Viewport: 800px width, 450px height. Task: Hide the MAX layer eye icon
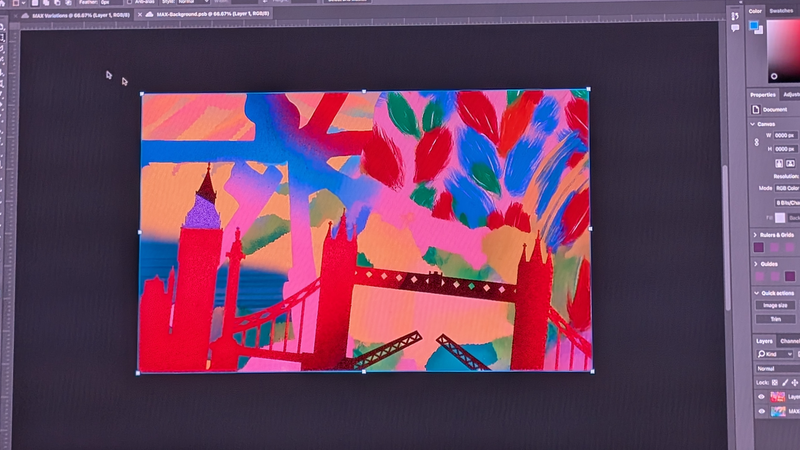(x=761, y=411)
